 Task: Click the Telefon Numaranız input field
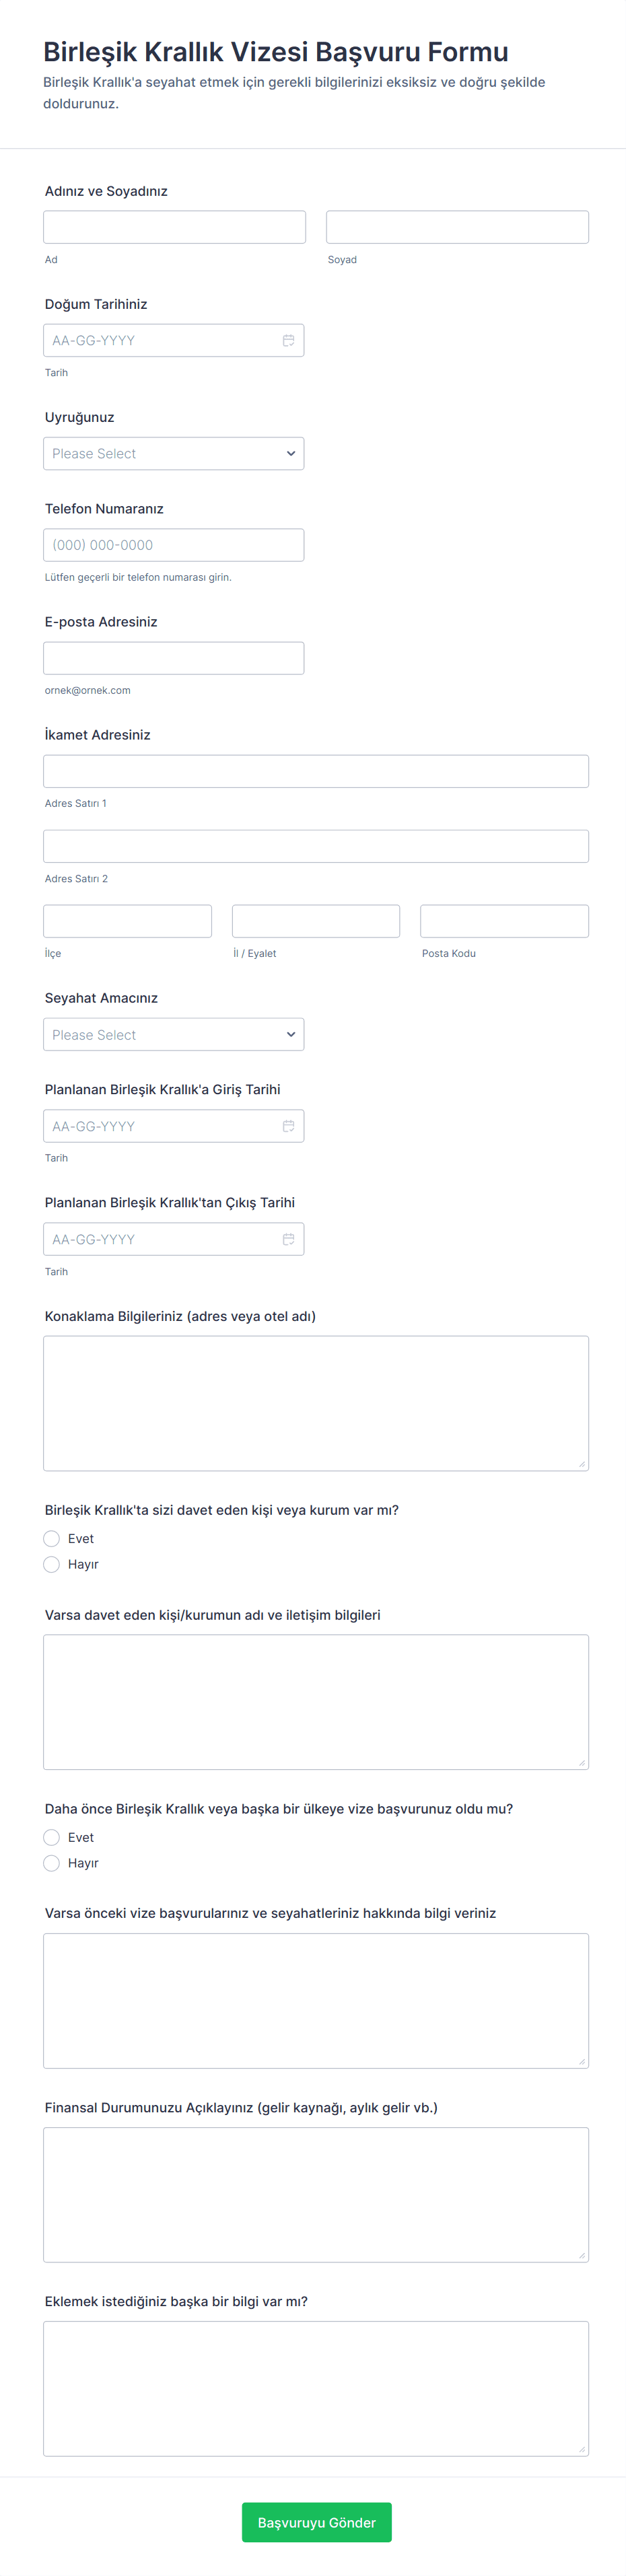(173, 545)
